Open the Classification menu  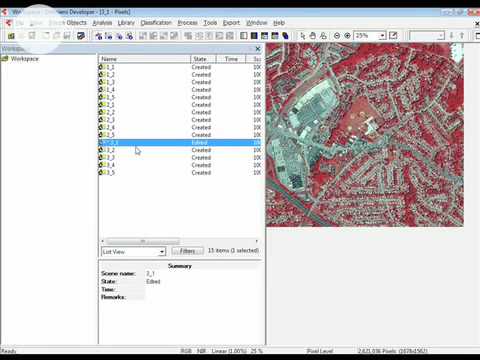[x=156, y=23]
